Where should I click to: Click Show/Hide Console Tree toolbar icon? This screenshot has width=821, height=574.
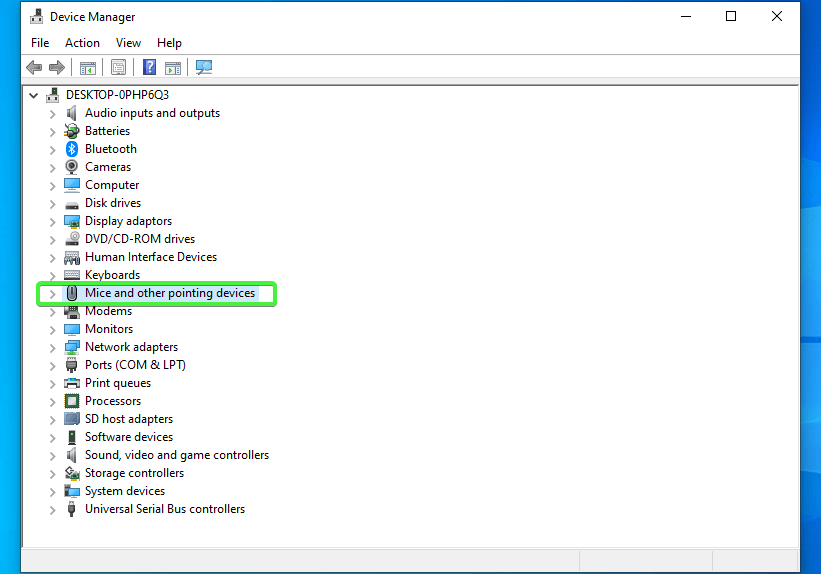87,68
